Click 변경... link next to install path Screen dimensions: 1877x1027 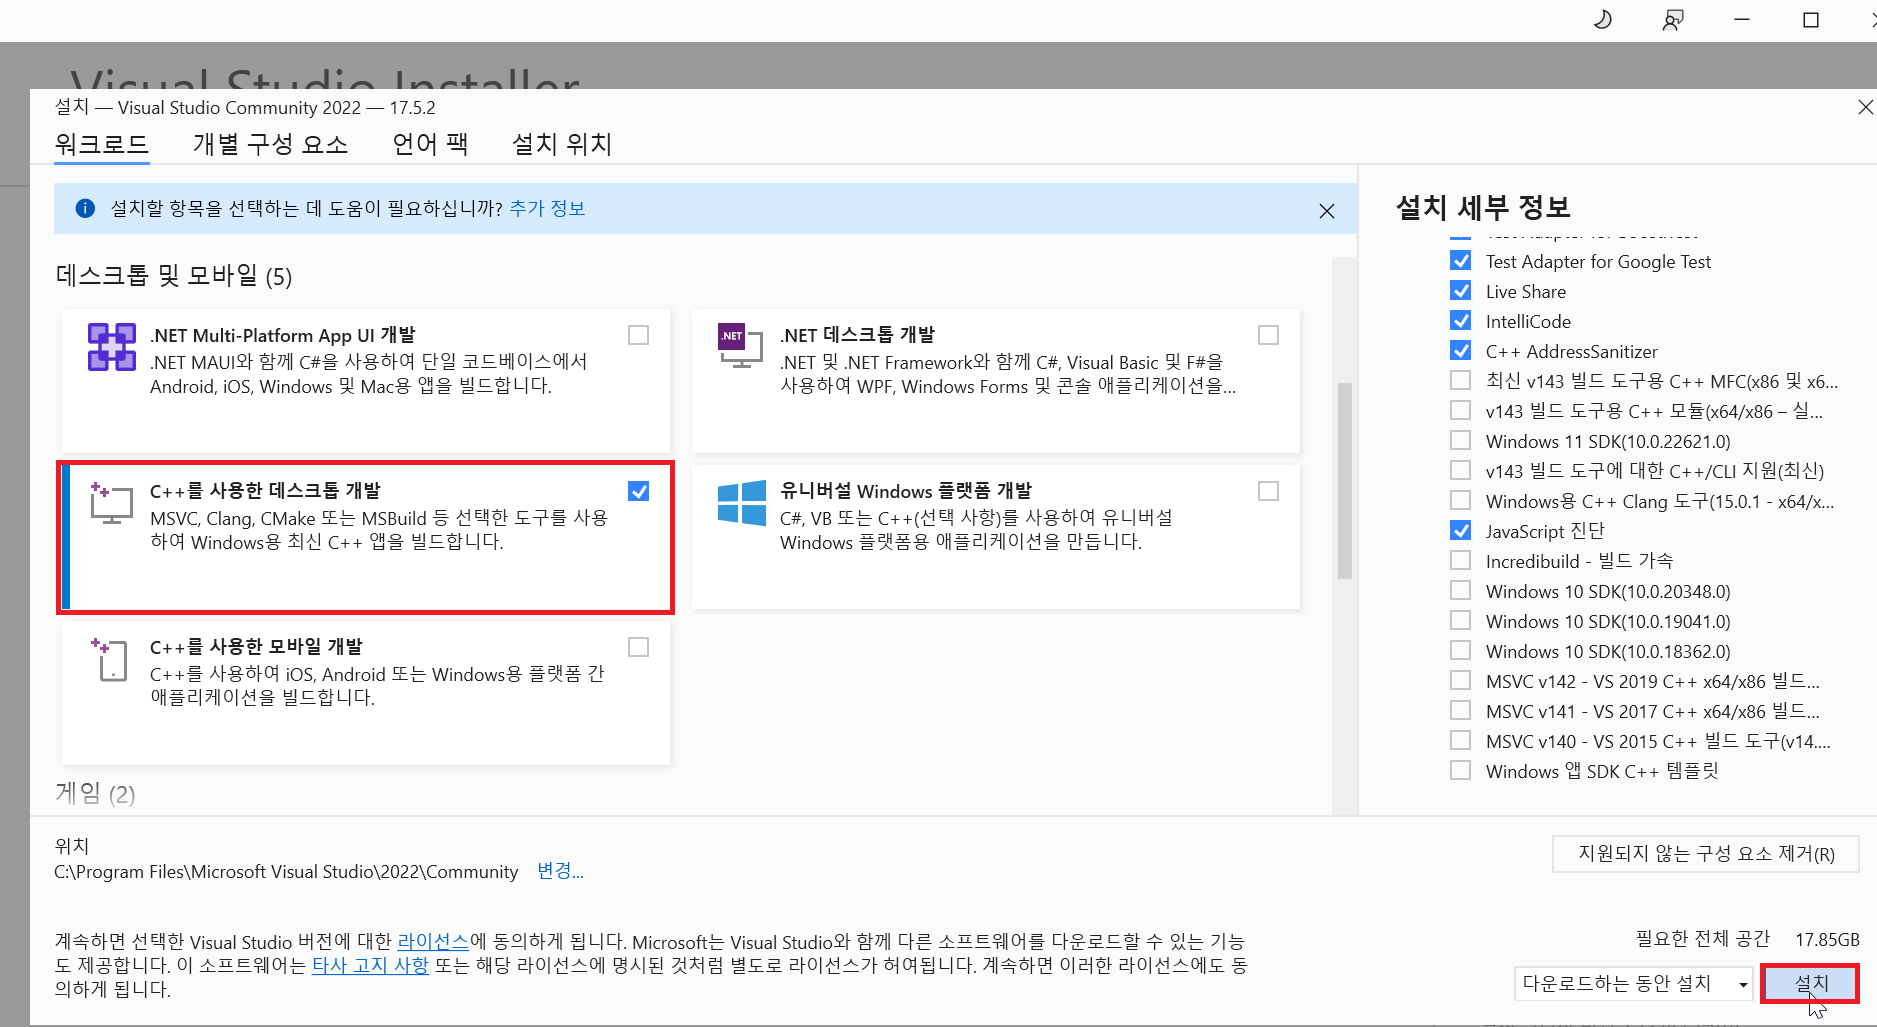(x=560, y=871)
